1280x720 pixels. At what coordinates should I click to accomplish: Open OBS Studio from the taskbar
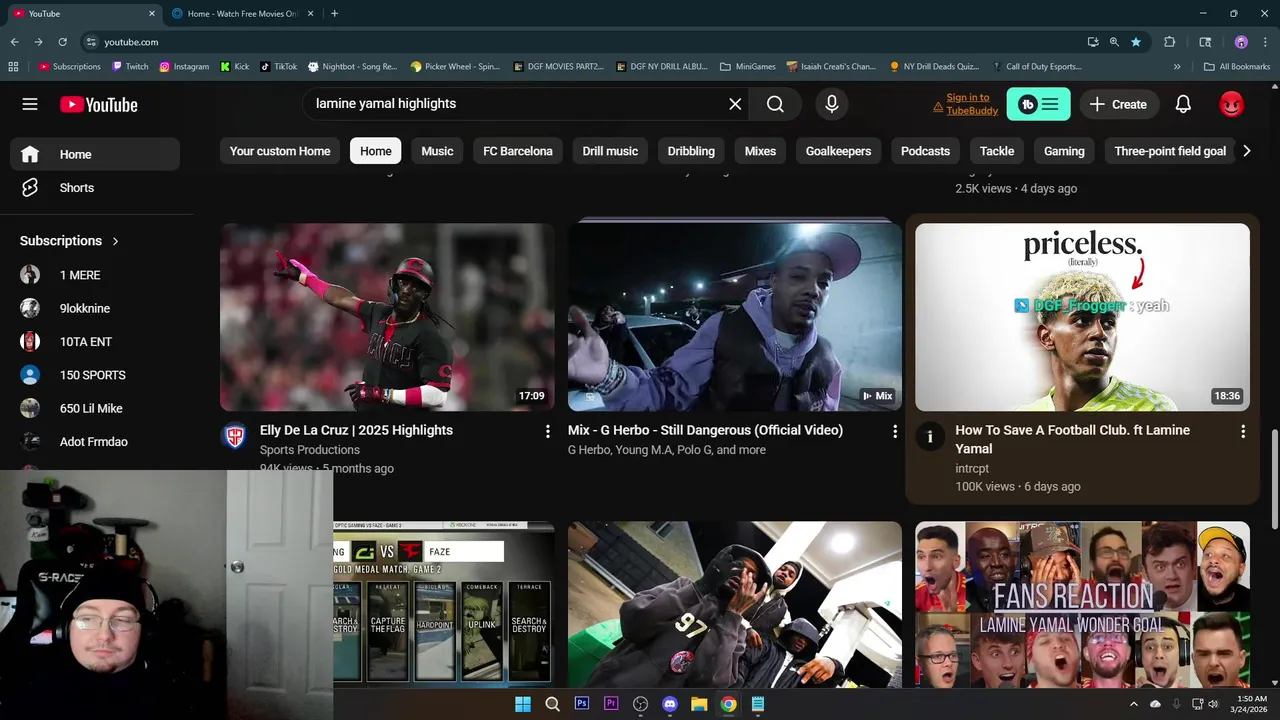click(641, 704)
